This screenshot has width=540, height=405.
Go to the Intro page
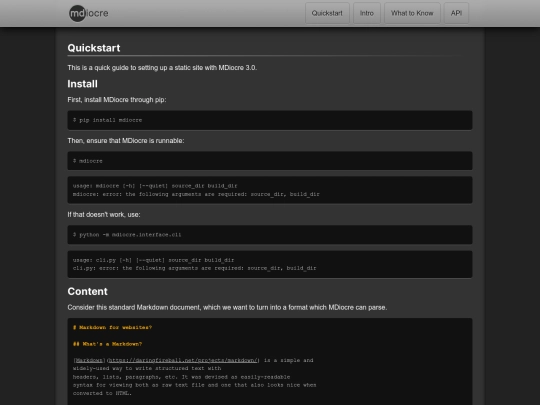pos(367,13)
